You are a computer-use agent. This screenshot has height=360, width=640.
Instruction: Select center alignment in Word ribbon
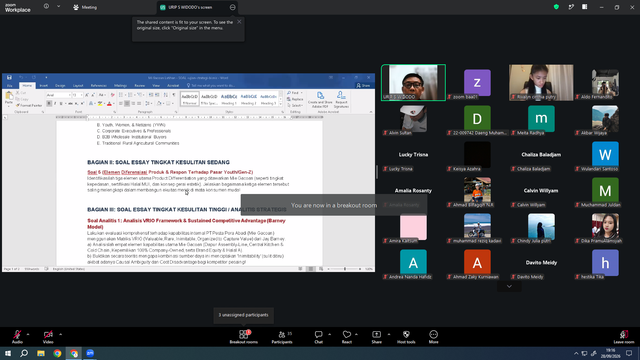coord(127,104)
